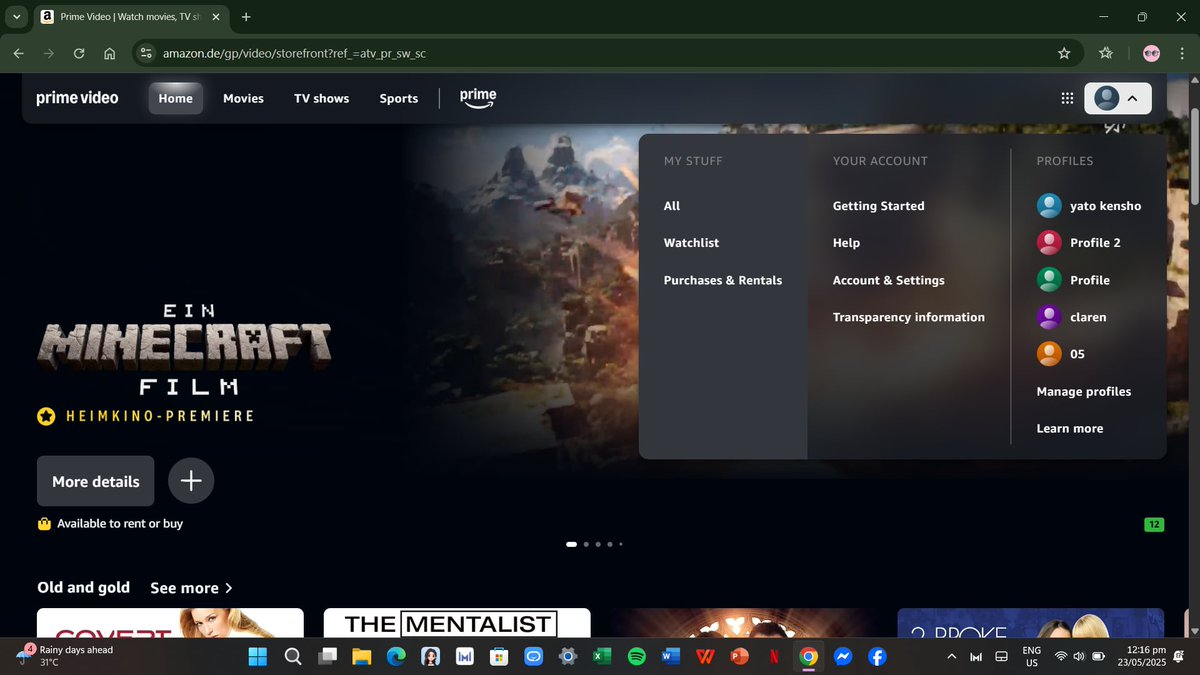
Task: Click Manage profiles
Action: [1084, 391]
